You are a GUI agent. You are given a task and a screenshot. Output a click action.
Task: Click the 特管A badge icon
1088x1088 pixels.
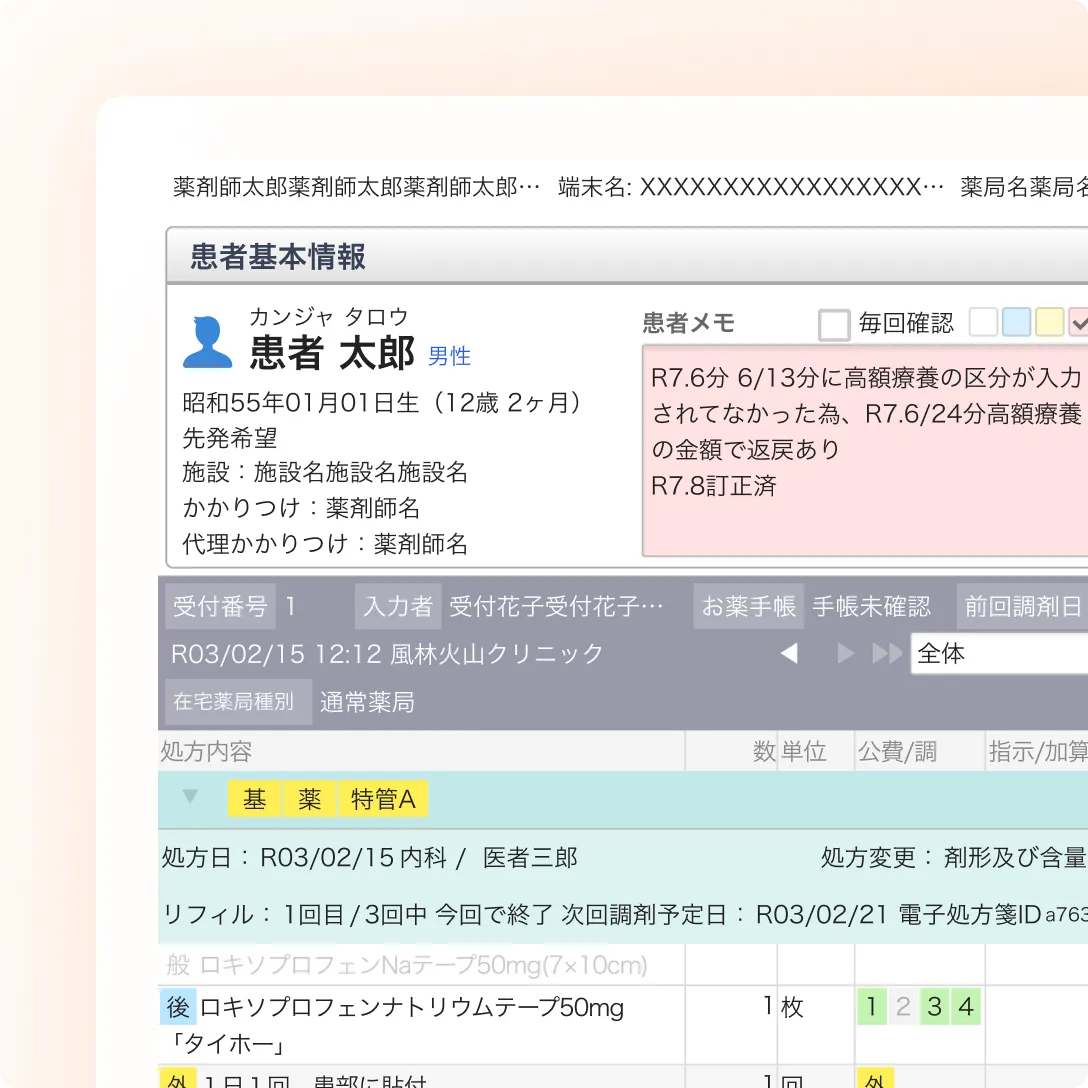[x=384, y=799]
